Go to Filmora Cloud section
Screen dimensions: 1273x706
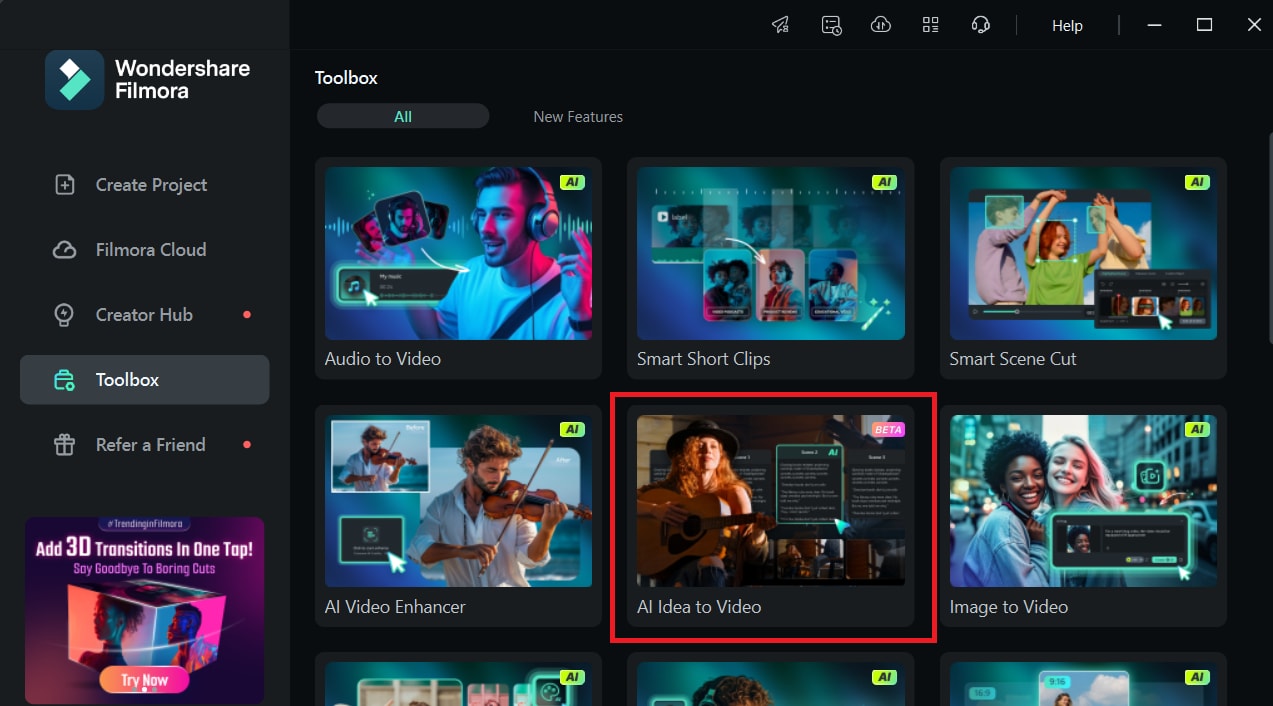click(x=145, y=250)
